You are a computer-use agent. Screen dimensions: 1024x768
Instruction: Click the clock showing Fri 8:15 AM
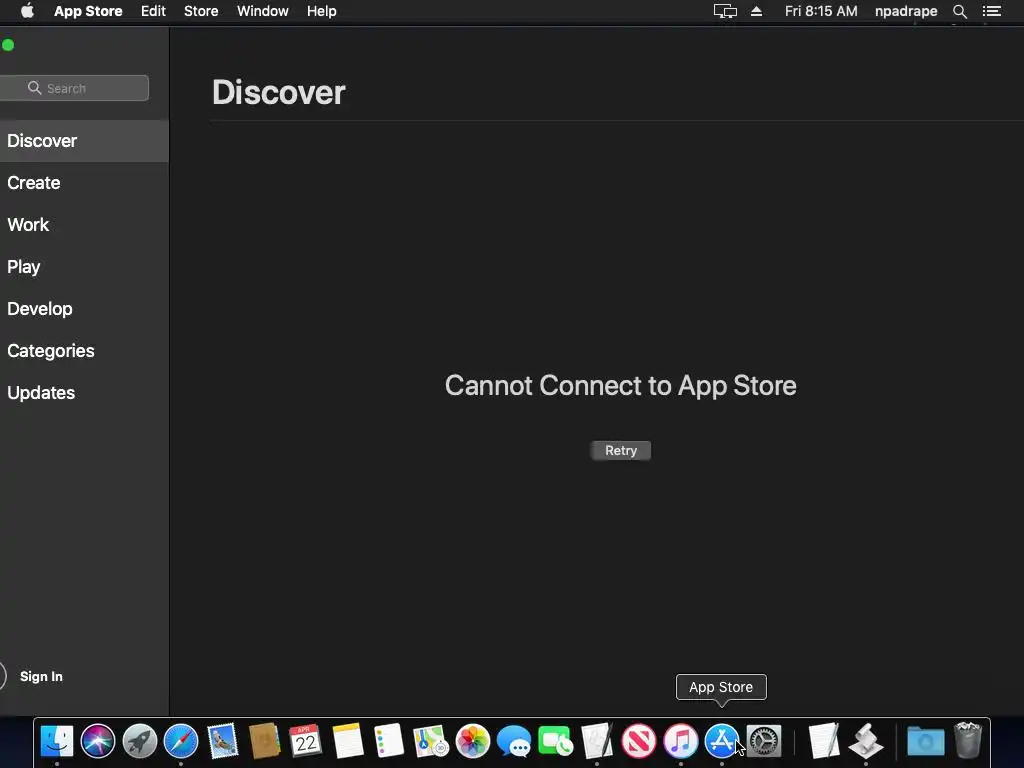(x=821, y=11)
